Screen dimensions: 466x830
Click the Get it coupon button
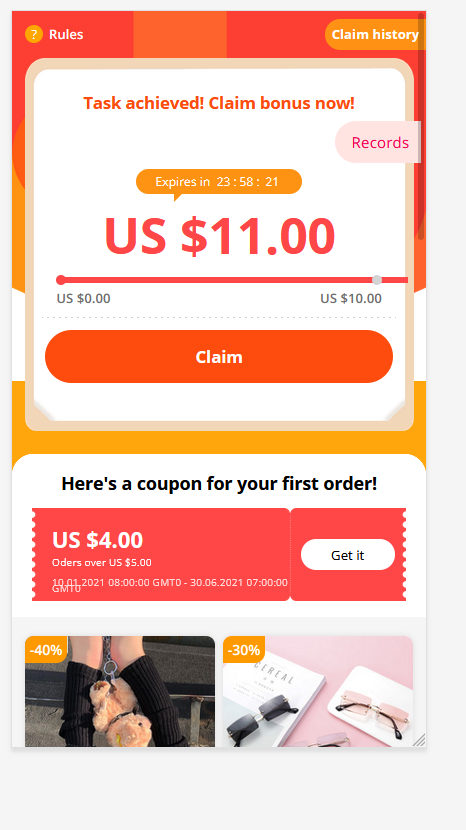pyautogui.click(x=348, y=555)
